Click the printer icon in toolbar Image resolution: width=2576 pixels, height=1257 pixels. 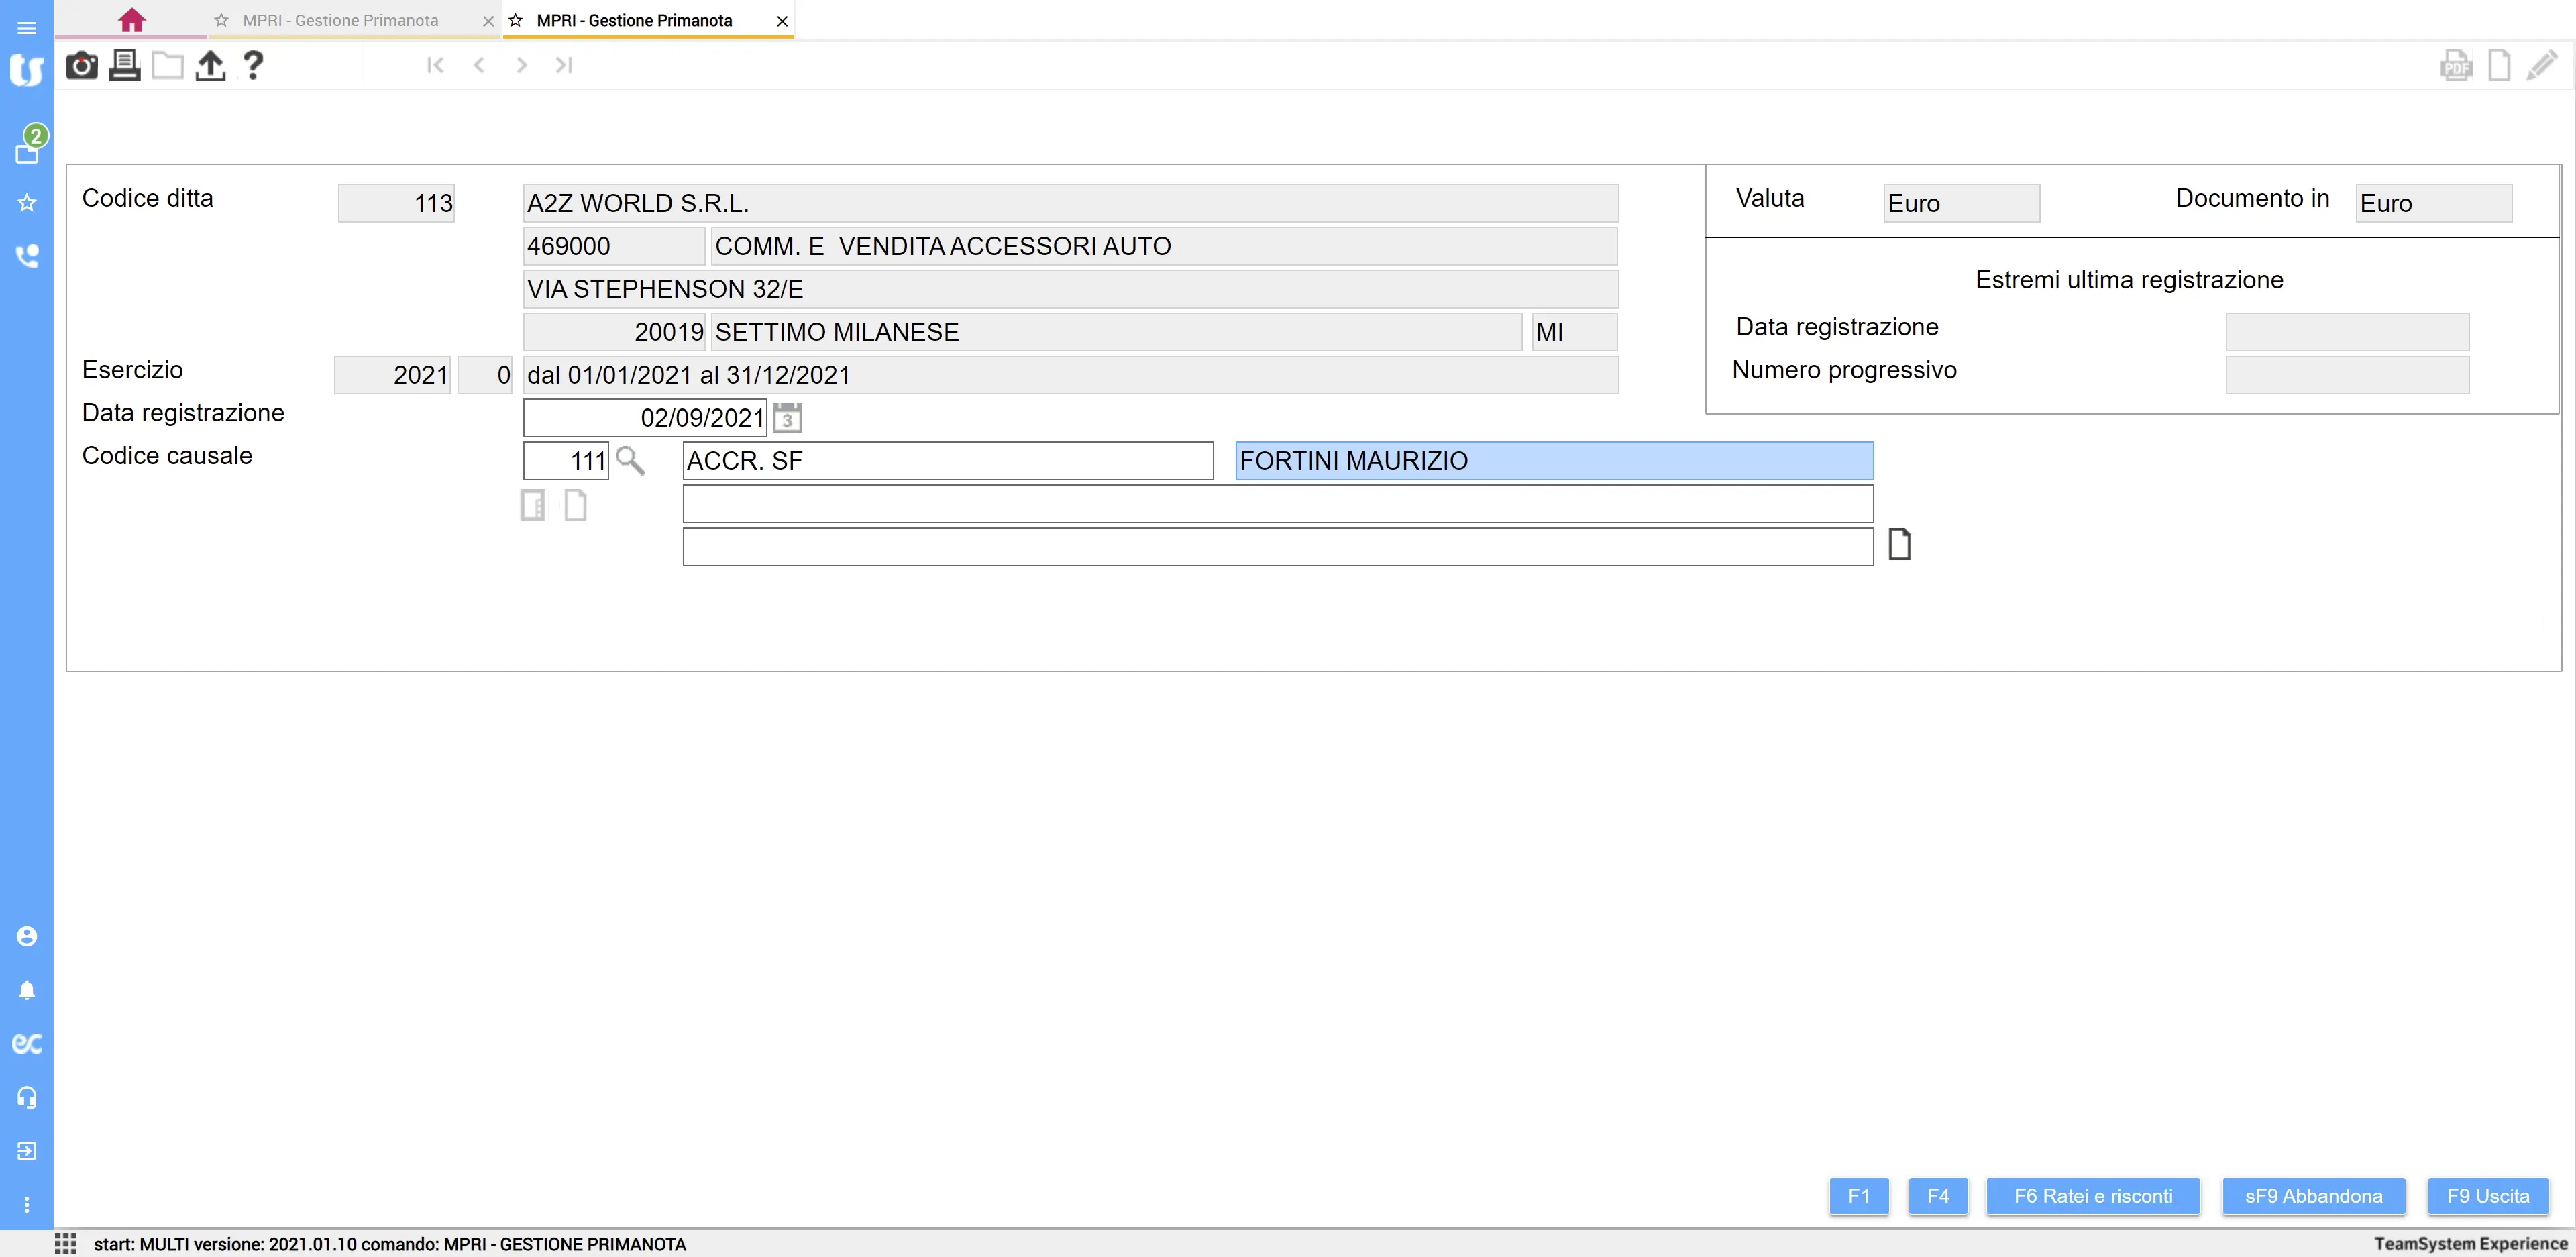tap(124, 66)
